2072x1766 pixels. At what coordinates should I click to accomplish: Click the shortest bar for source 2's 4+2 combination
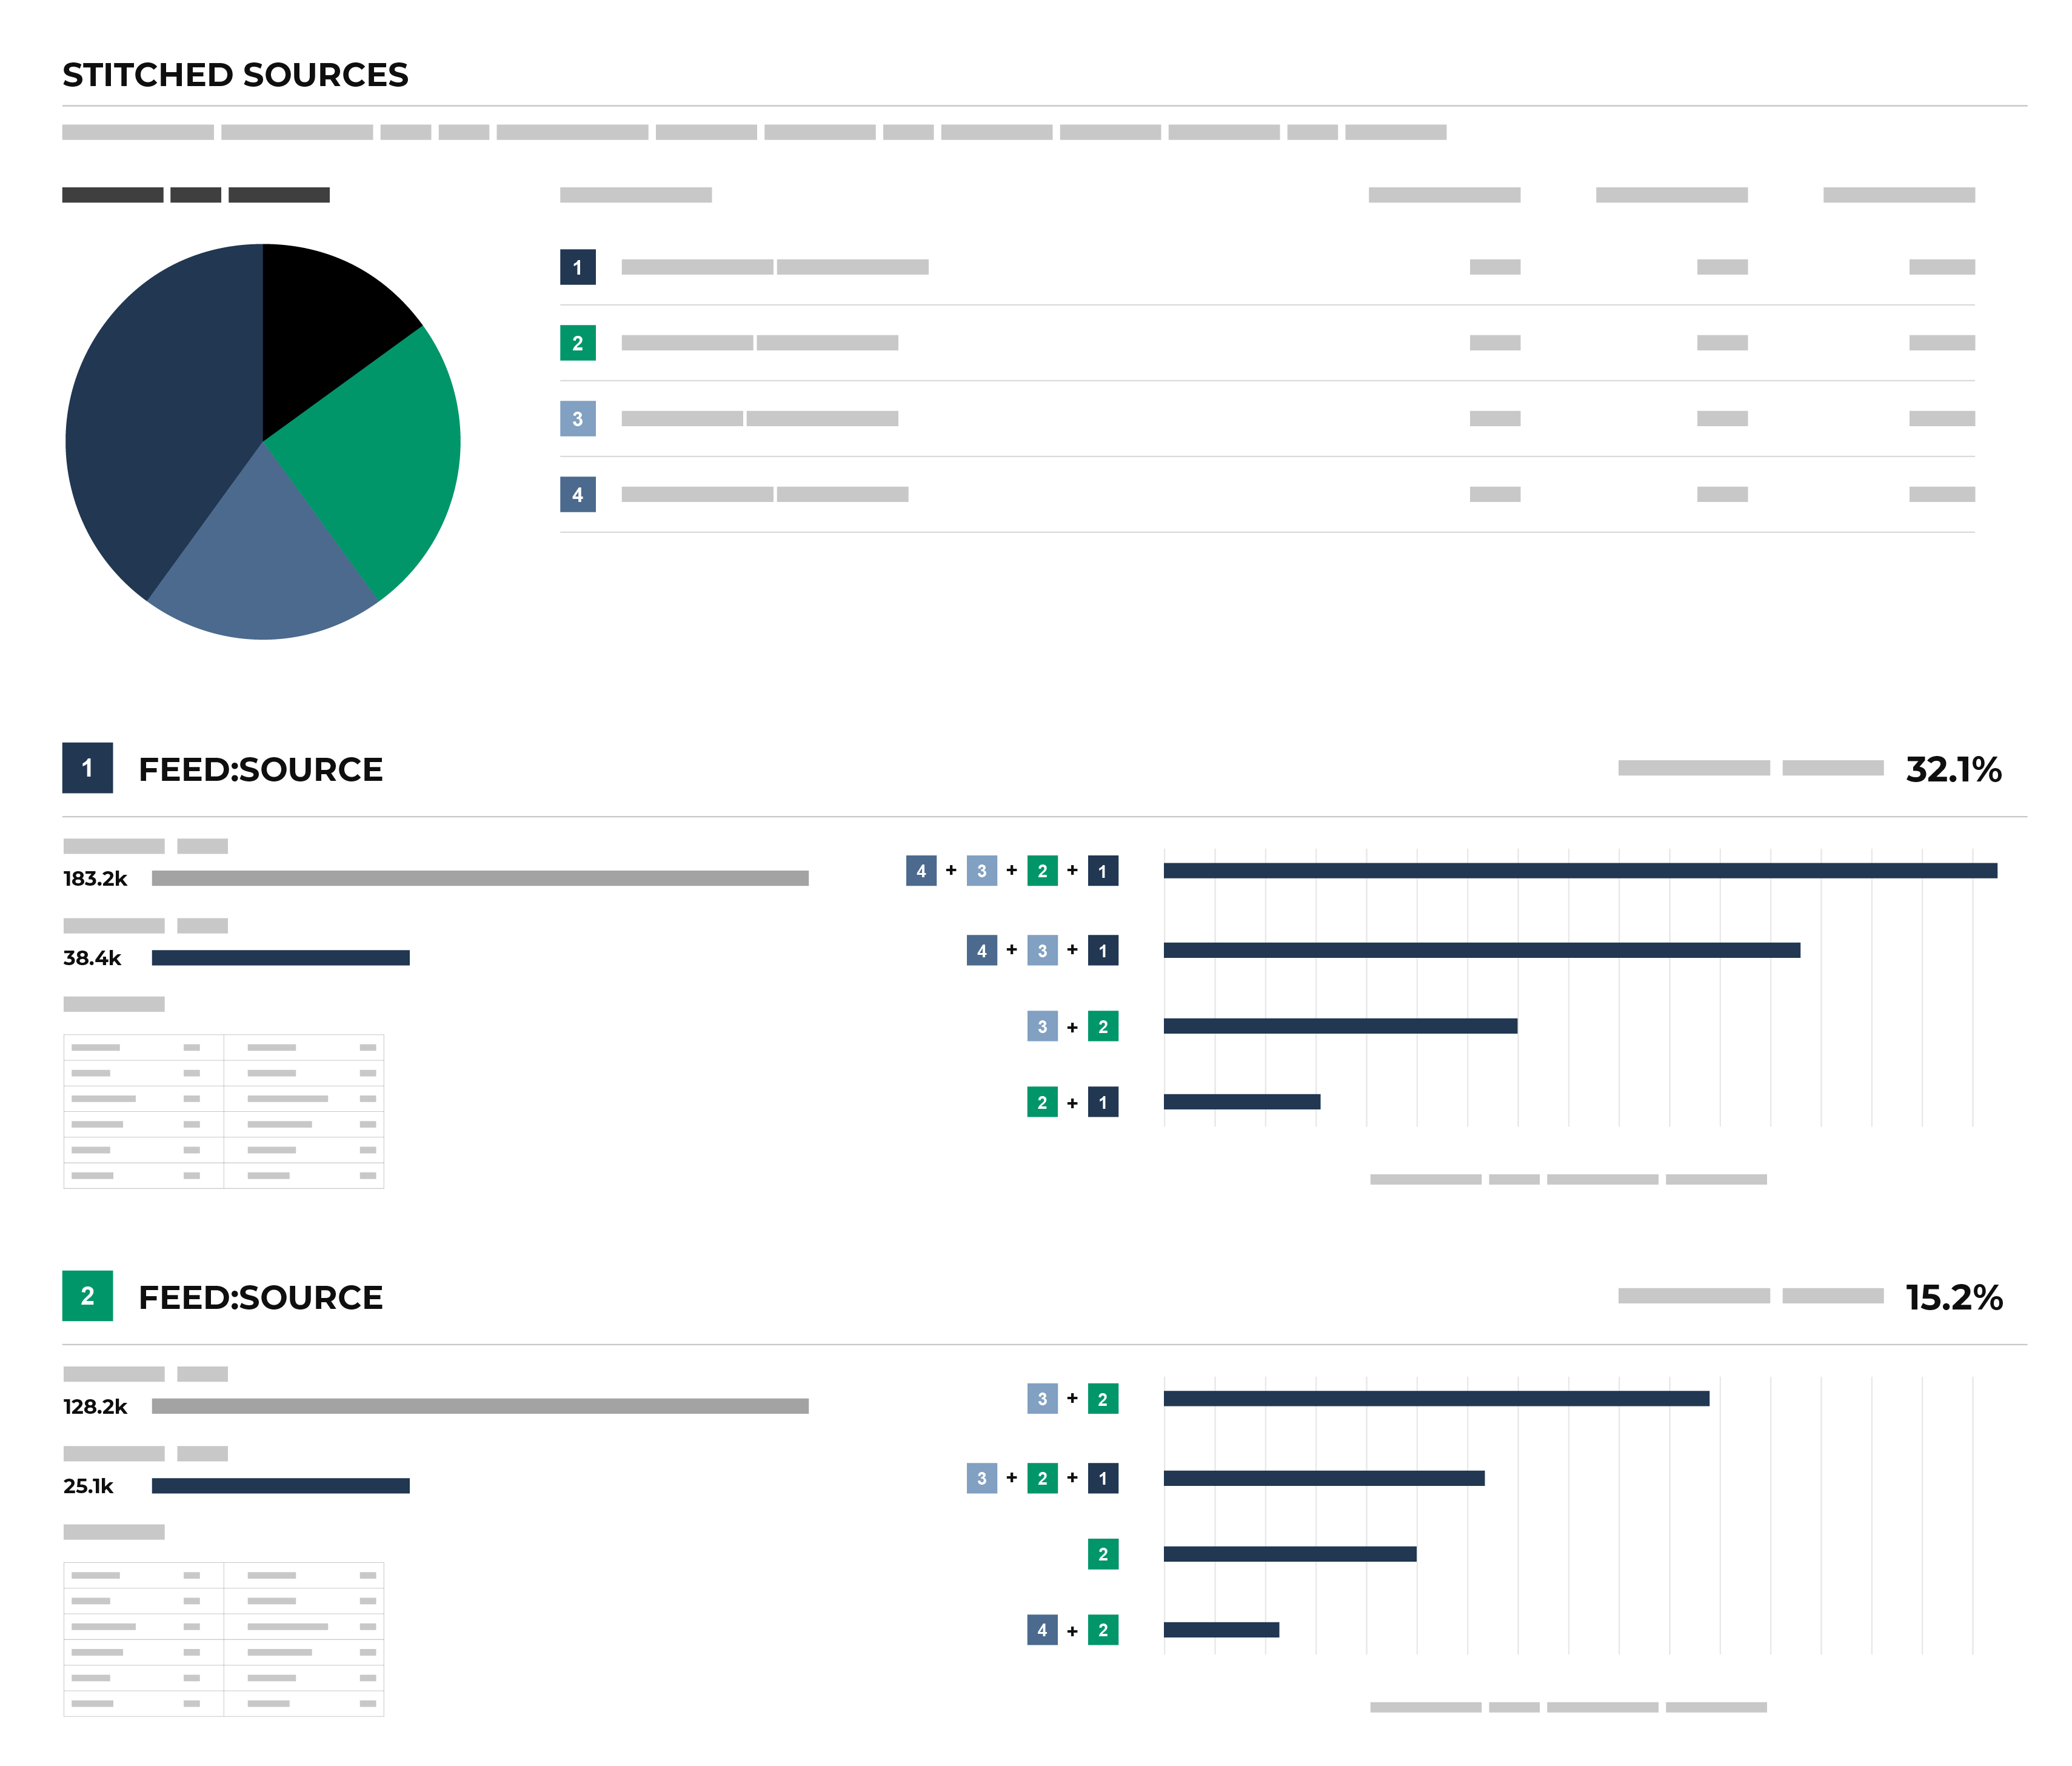[1222, 1630]
